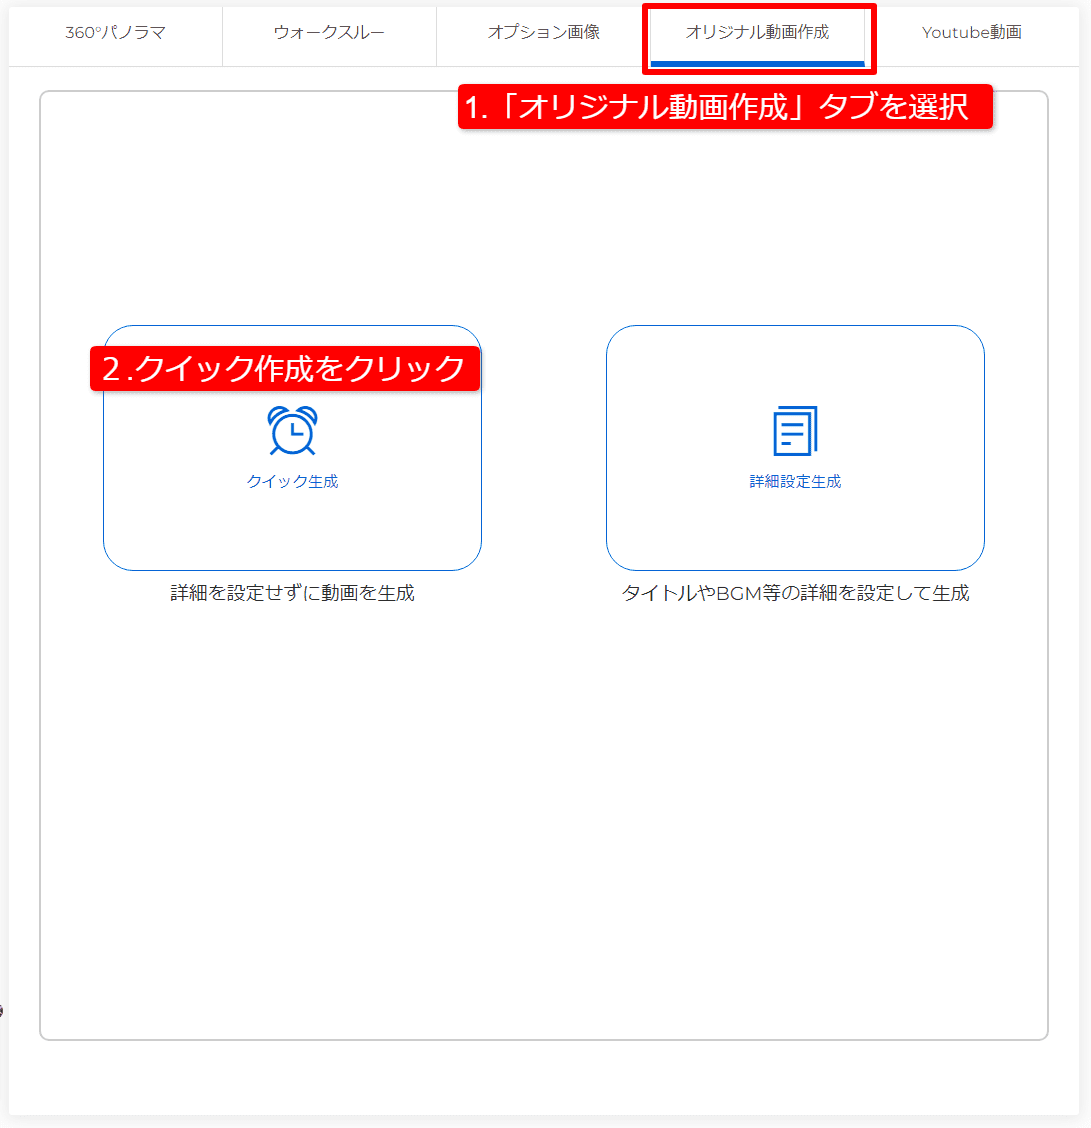Click blank space below the clock in quick card

click(292, 530)
